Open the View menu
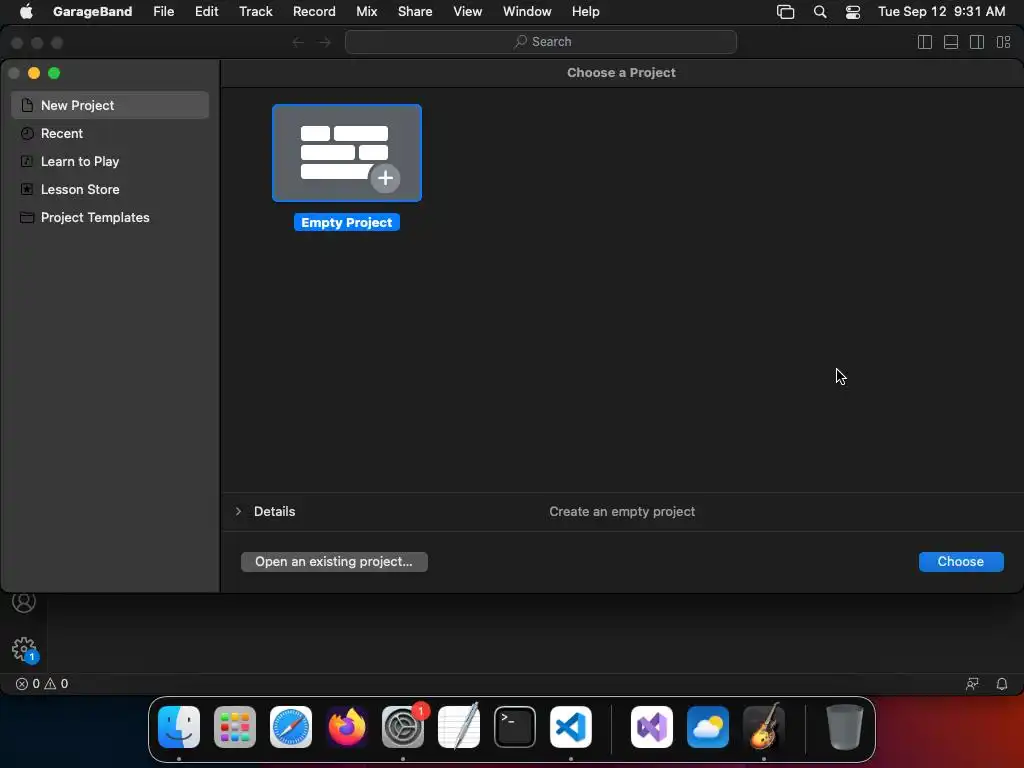The width and height of the screenshot is (1024, 768). point(467,11)
